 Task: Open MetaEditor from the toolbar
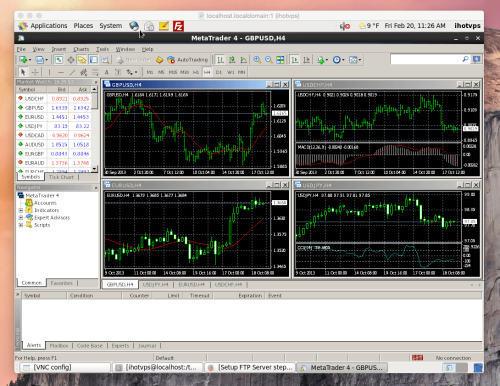(159, 60)
